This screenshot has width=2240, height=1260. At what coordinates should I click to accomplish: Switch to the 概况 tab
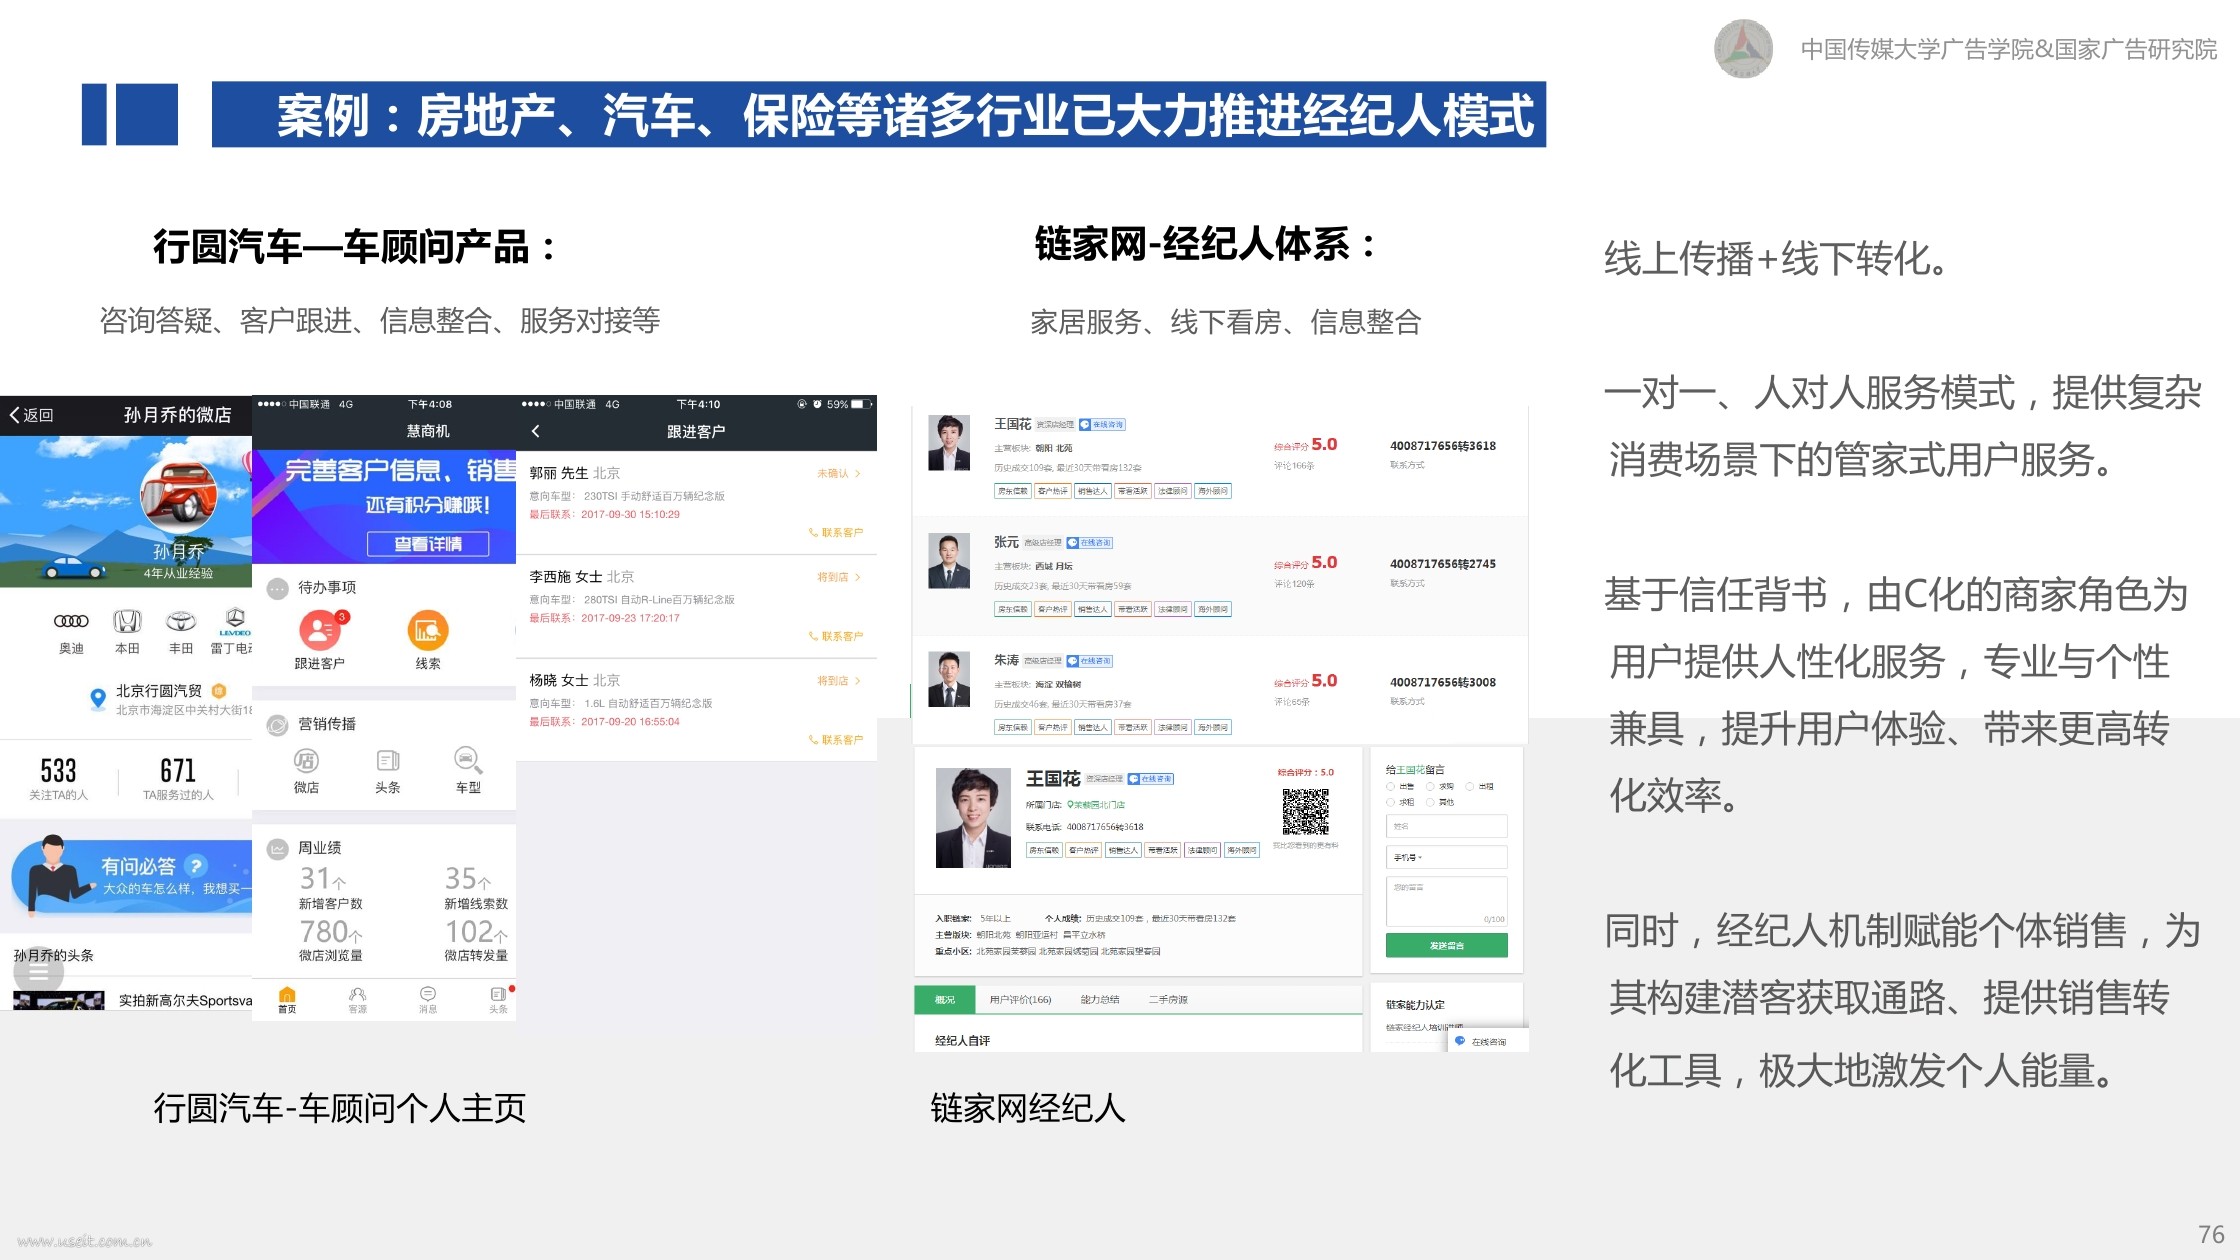point(945,1000)
